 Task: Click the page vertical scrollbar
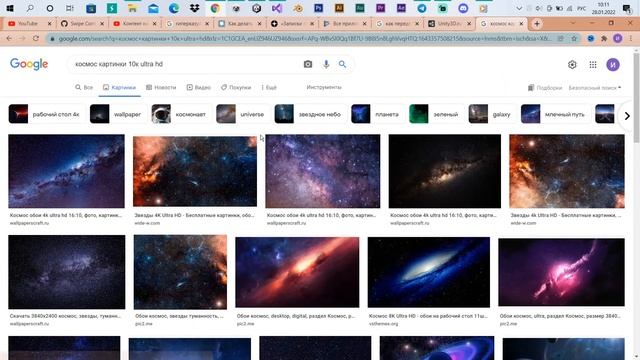tap(636, 98)
